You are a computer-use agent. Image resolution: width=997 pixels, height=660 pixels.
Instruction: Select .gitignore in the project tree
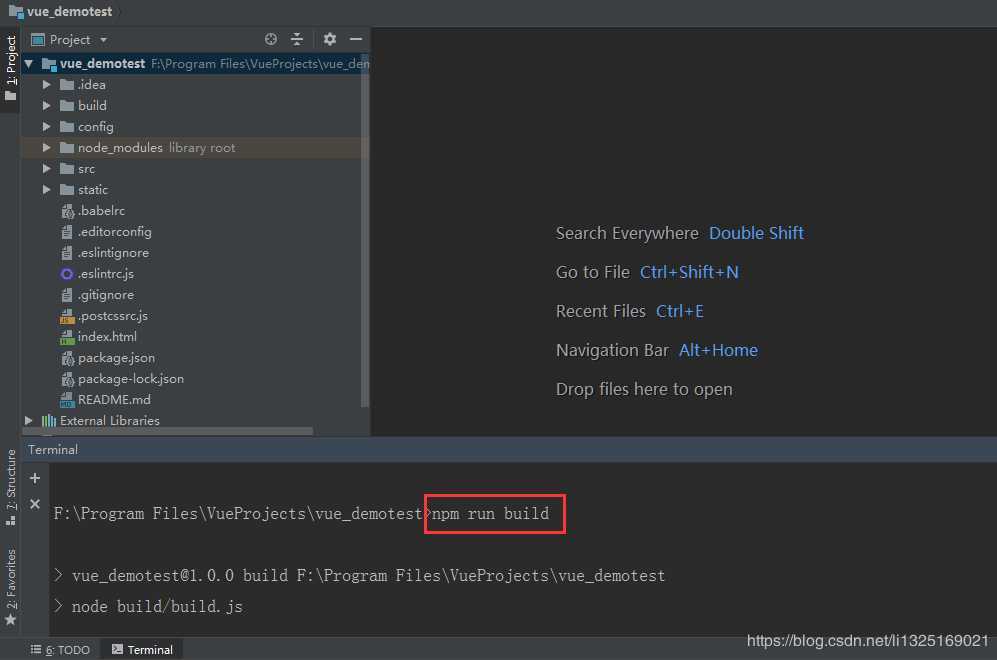click(106, 294)
